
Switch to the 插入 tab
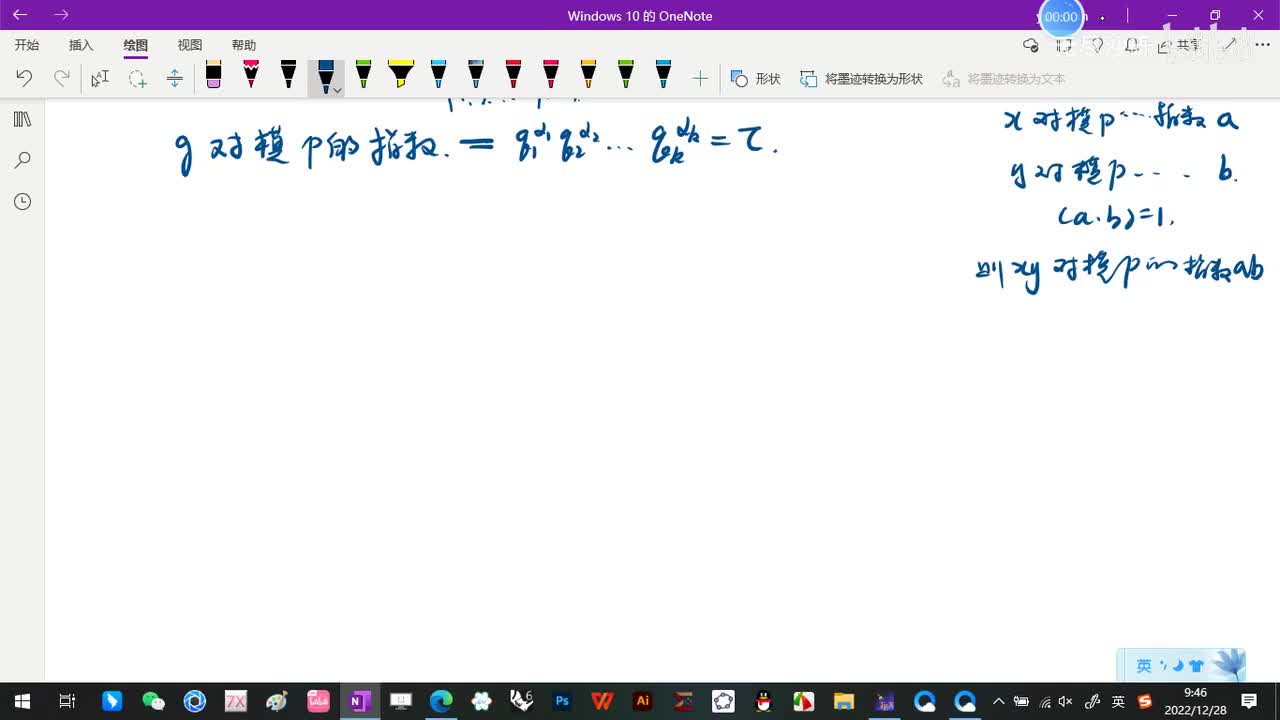pos(81,45)
